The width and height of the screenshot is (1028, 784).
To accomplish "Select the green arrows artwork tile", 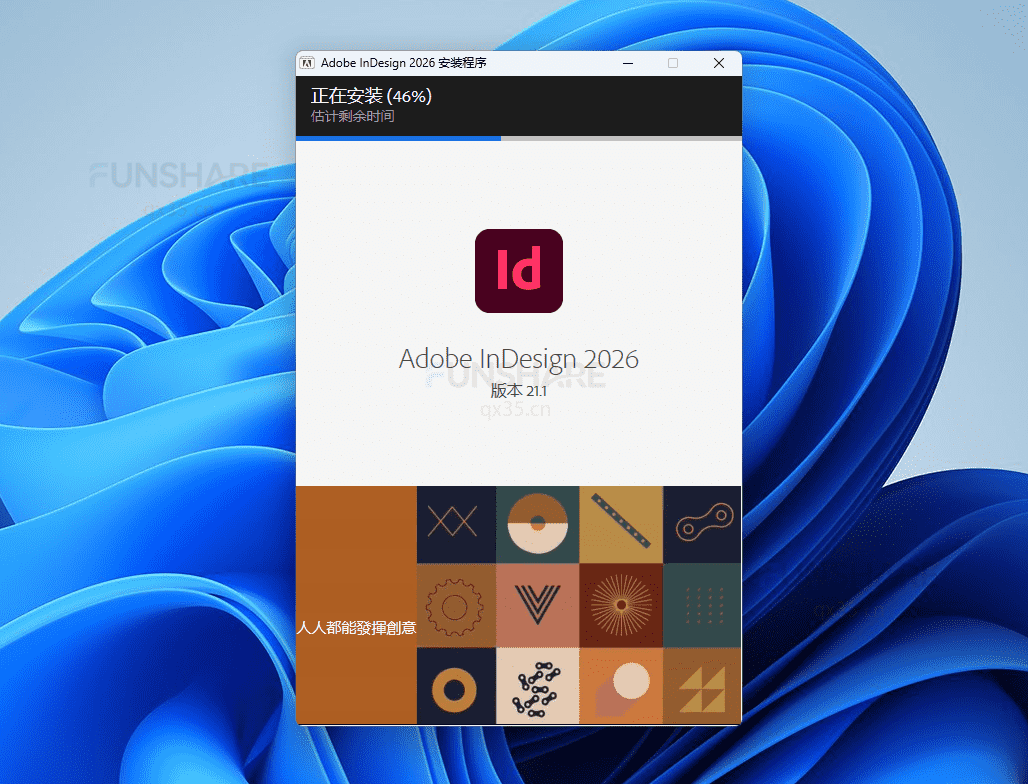I will [x=702, y=686].
